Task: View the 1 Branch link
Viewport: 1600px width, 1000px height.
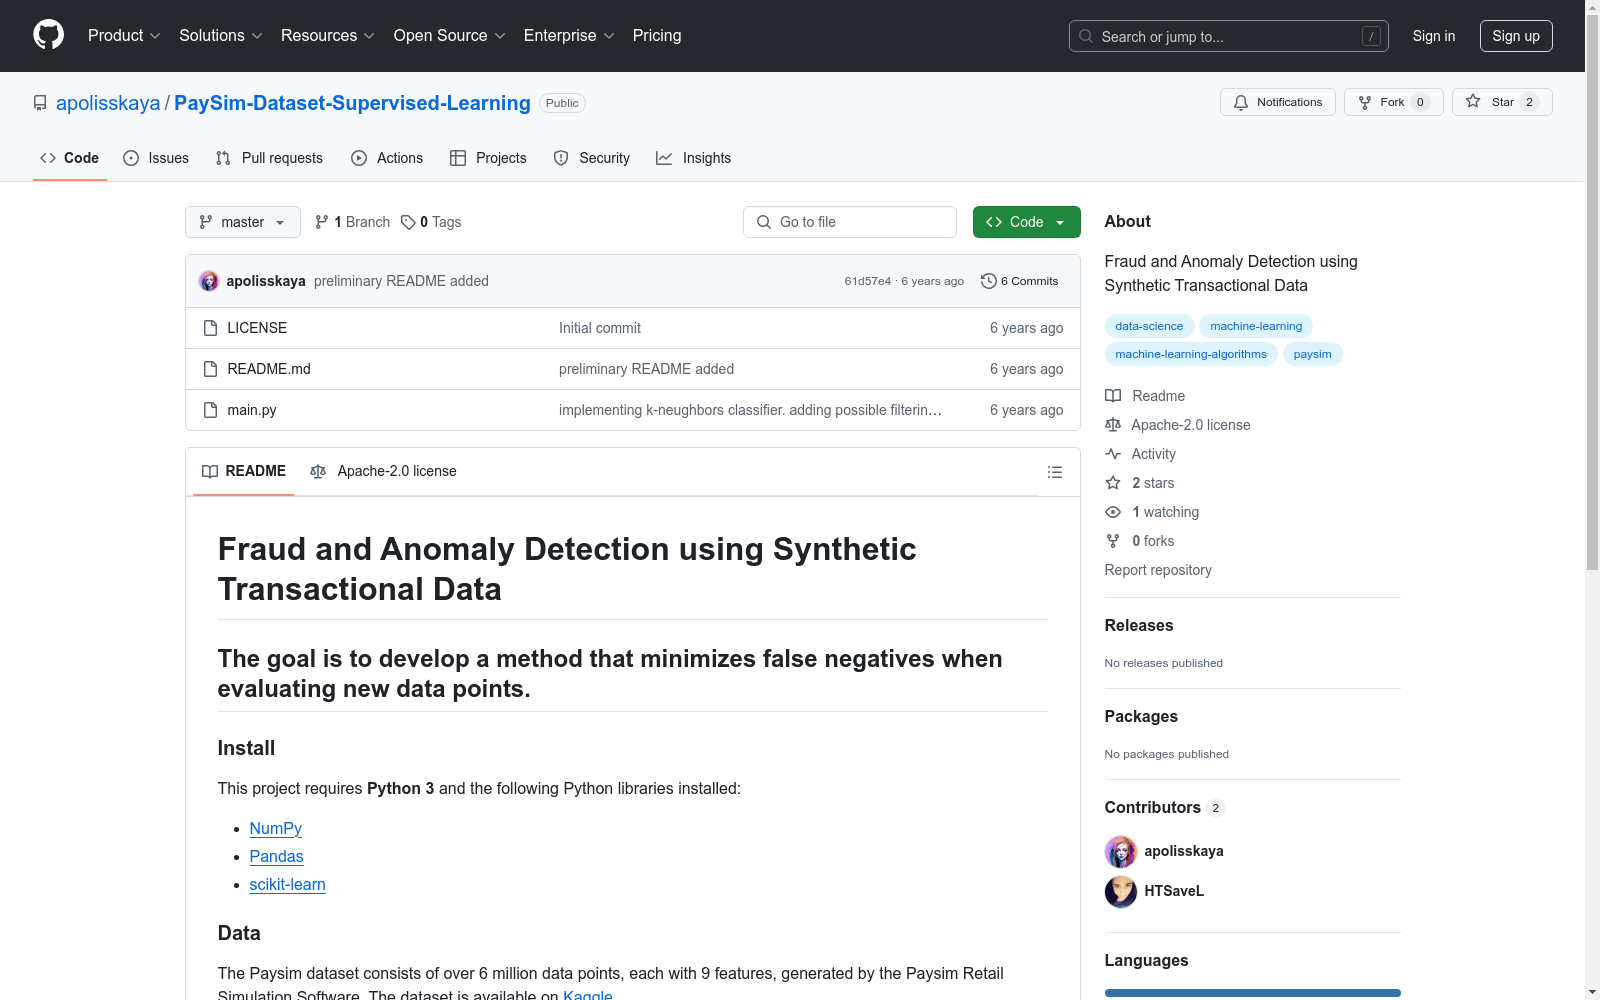Action: 352,222
